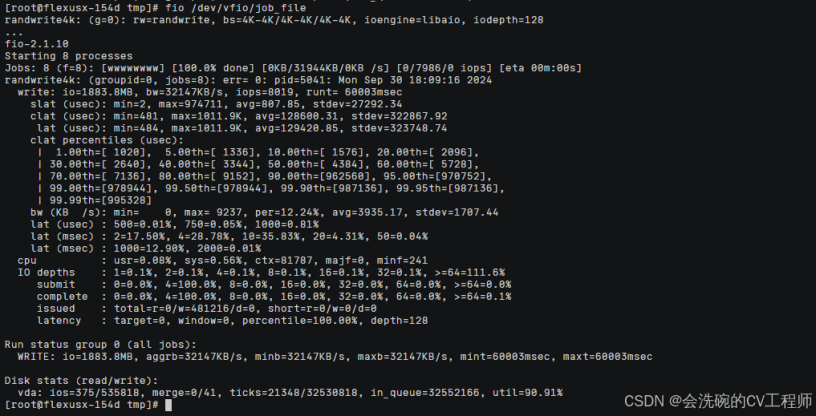Screen dimensions: 816x416
Task: Click the 'clat percentiles (usec):' heading
Action: pos(107,141)
